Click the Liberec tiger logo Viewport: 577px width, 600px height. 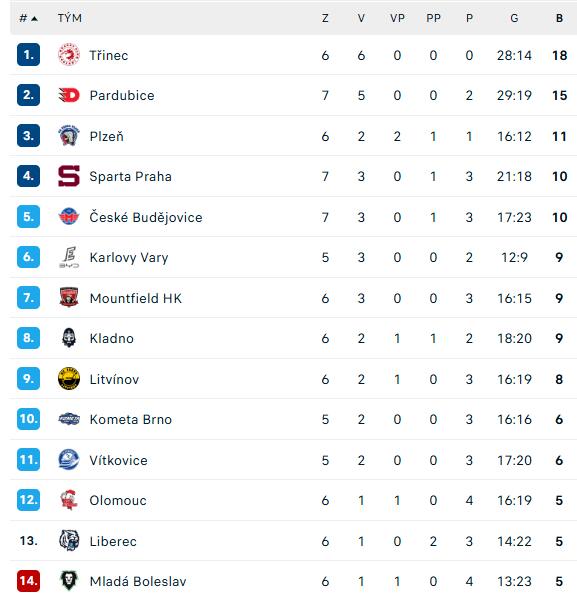click(69, 540)
